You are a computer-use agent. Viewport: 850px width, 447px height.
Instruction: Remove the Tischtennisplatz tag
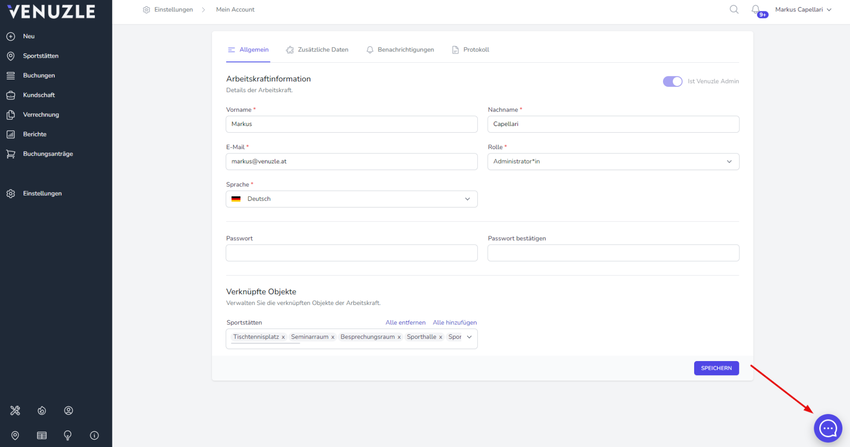pos(283,338)
